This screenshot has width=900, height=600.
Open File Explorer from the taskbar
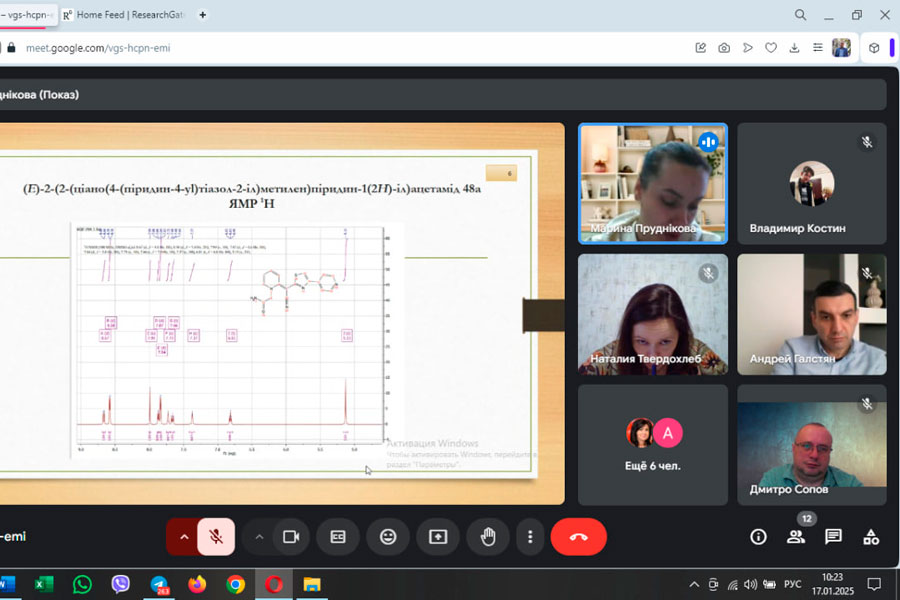312,584
